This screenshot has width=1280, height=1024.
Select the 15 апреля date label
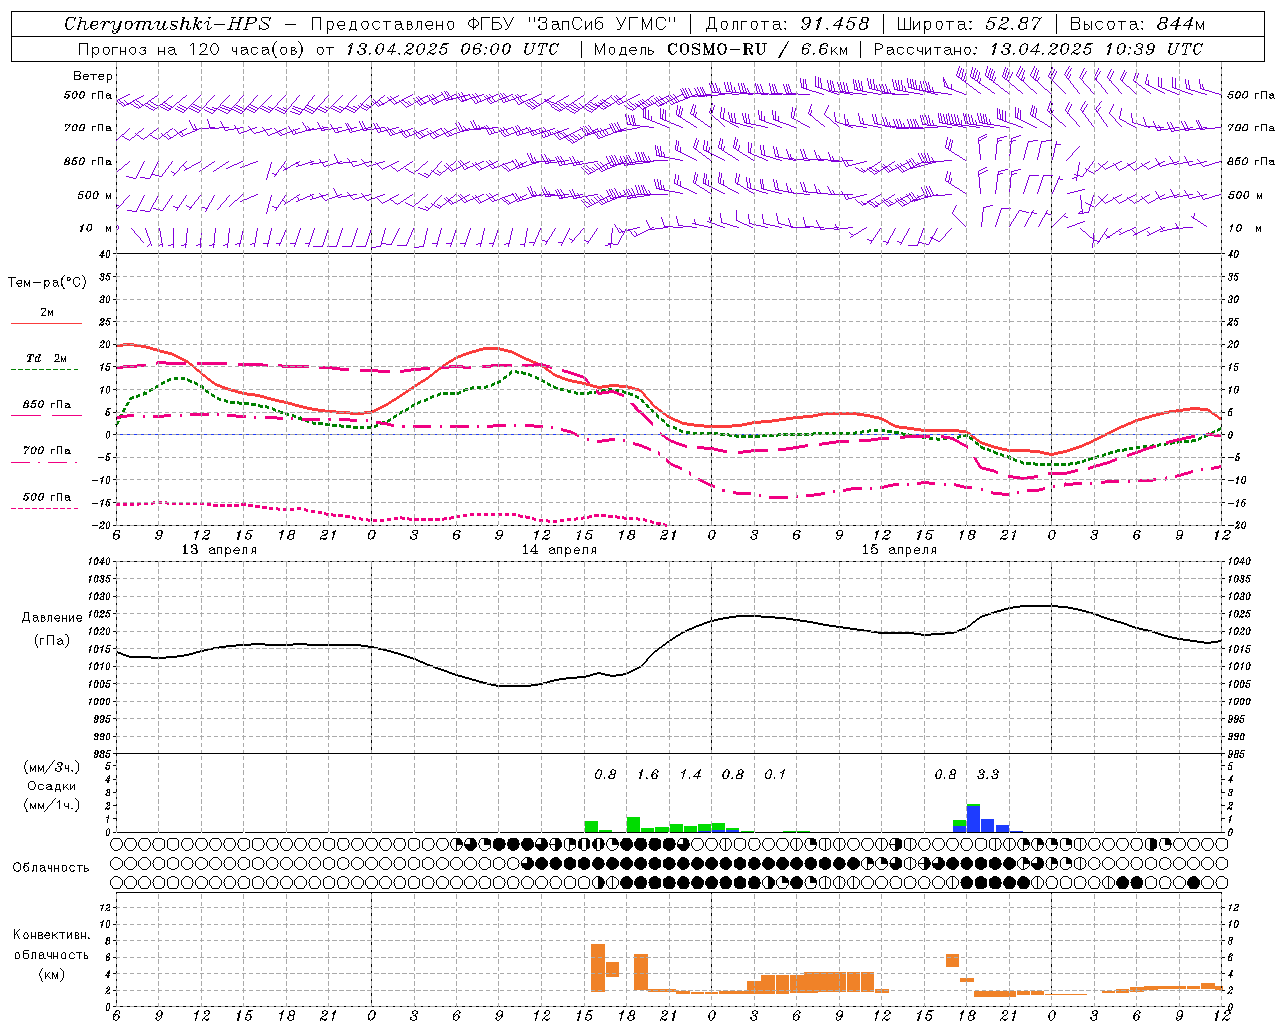899,550
